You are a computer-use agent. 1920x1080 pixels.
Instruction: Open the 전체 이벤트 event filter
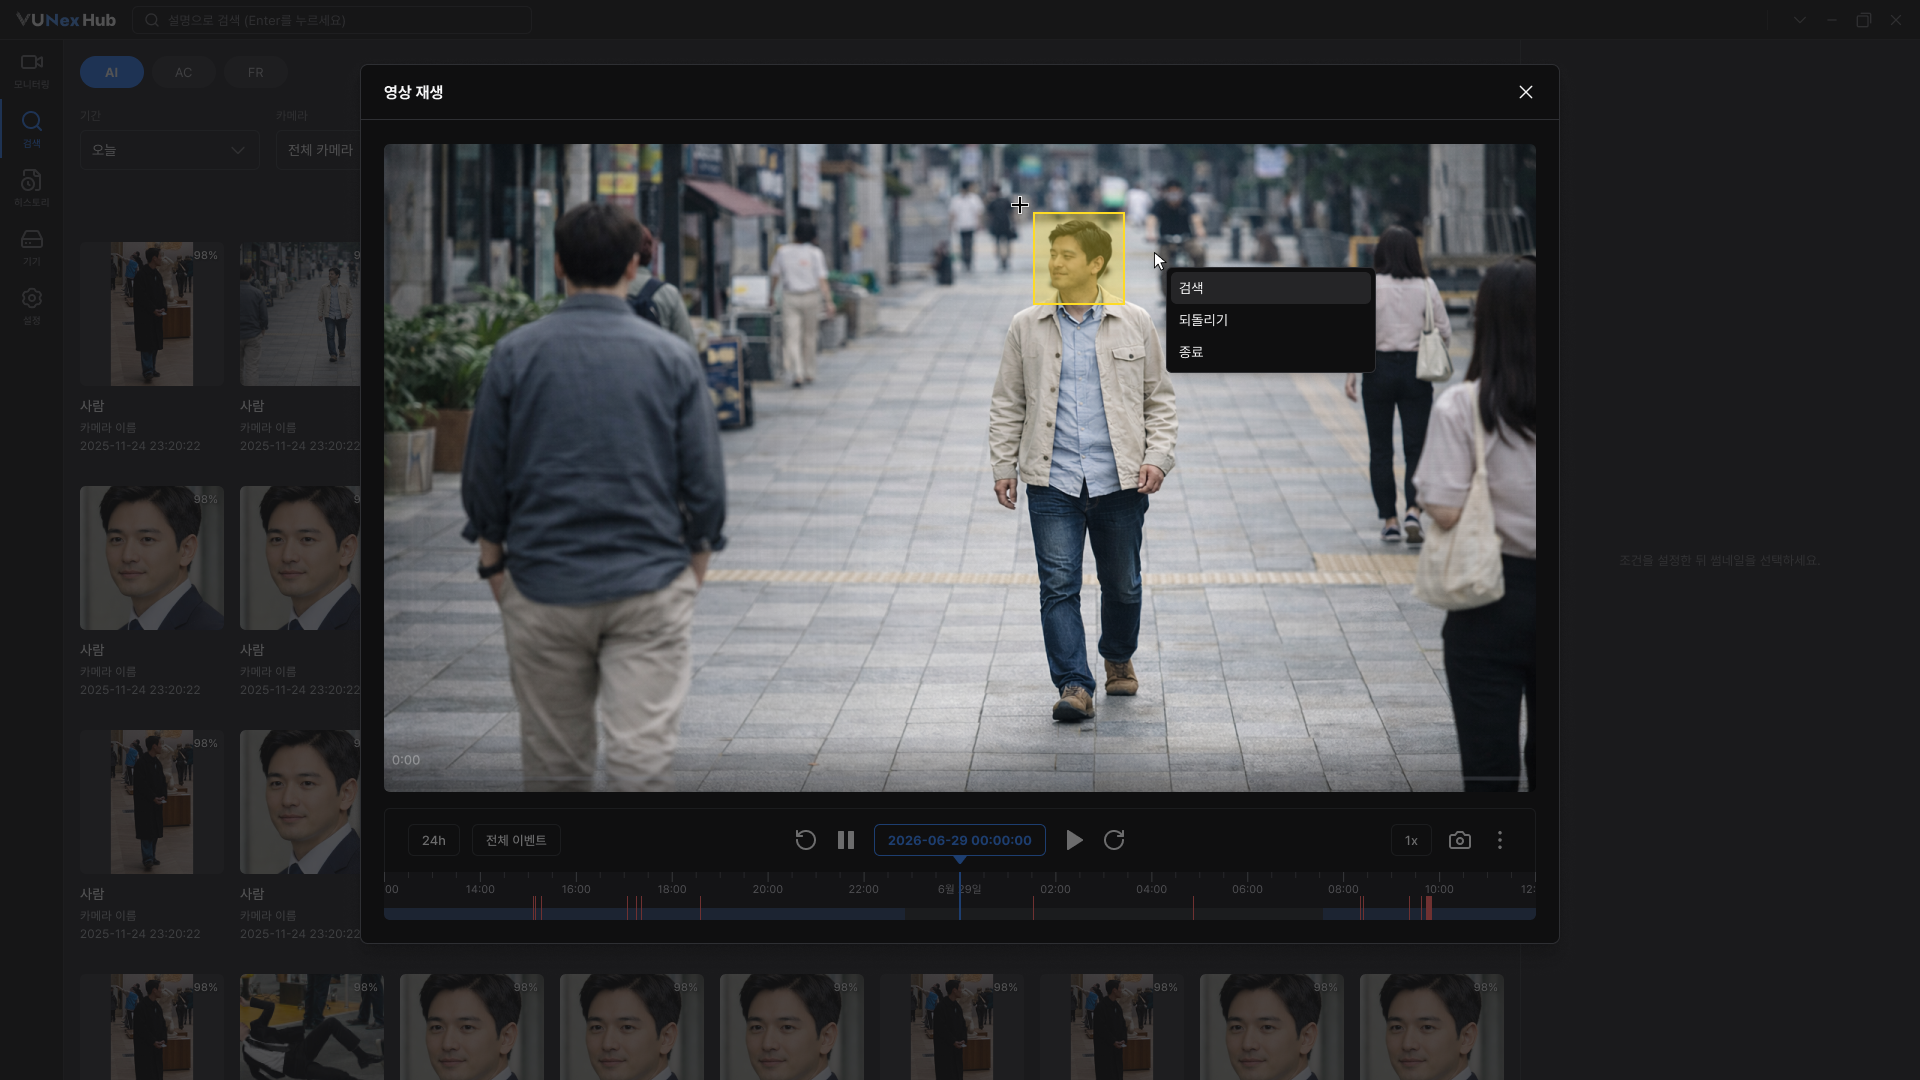click(516, 840)
